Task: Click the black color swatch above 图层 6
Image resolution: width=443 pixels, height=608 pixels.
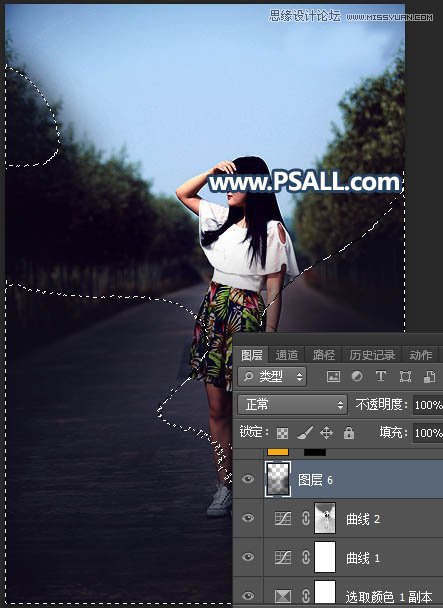Action: point(315,452)
